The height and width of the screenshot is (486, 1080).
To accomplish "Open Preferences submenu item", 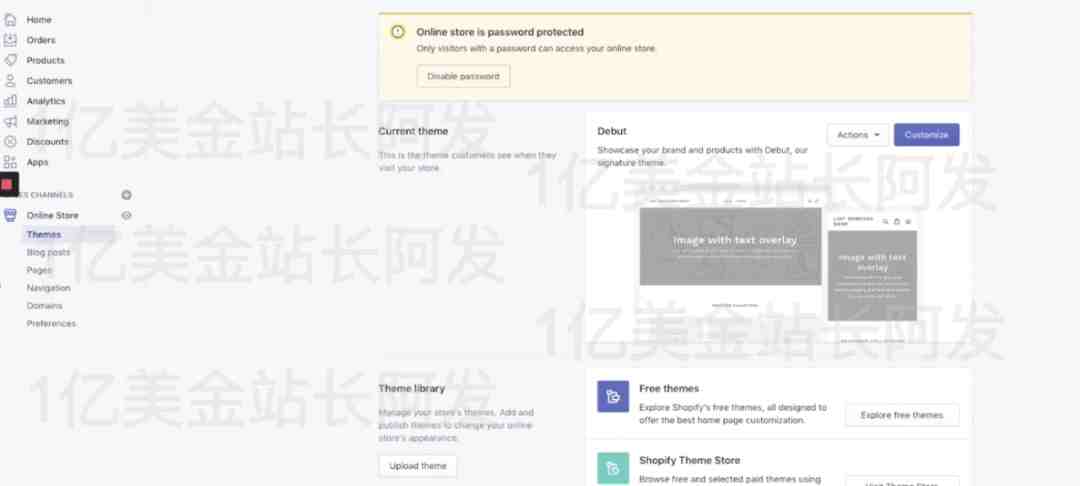I will point(52,324).
